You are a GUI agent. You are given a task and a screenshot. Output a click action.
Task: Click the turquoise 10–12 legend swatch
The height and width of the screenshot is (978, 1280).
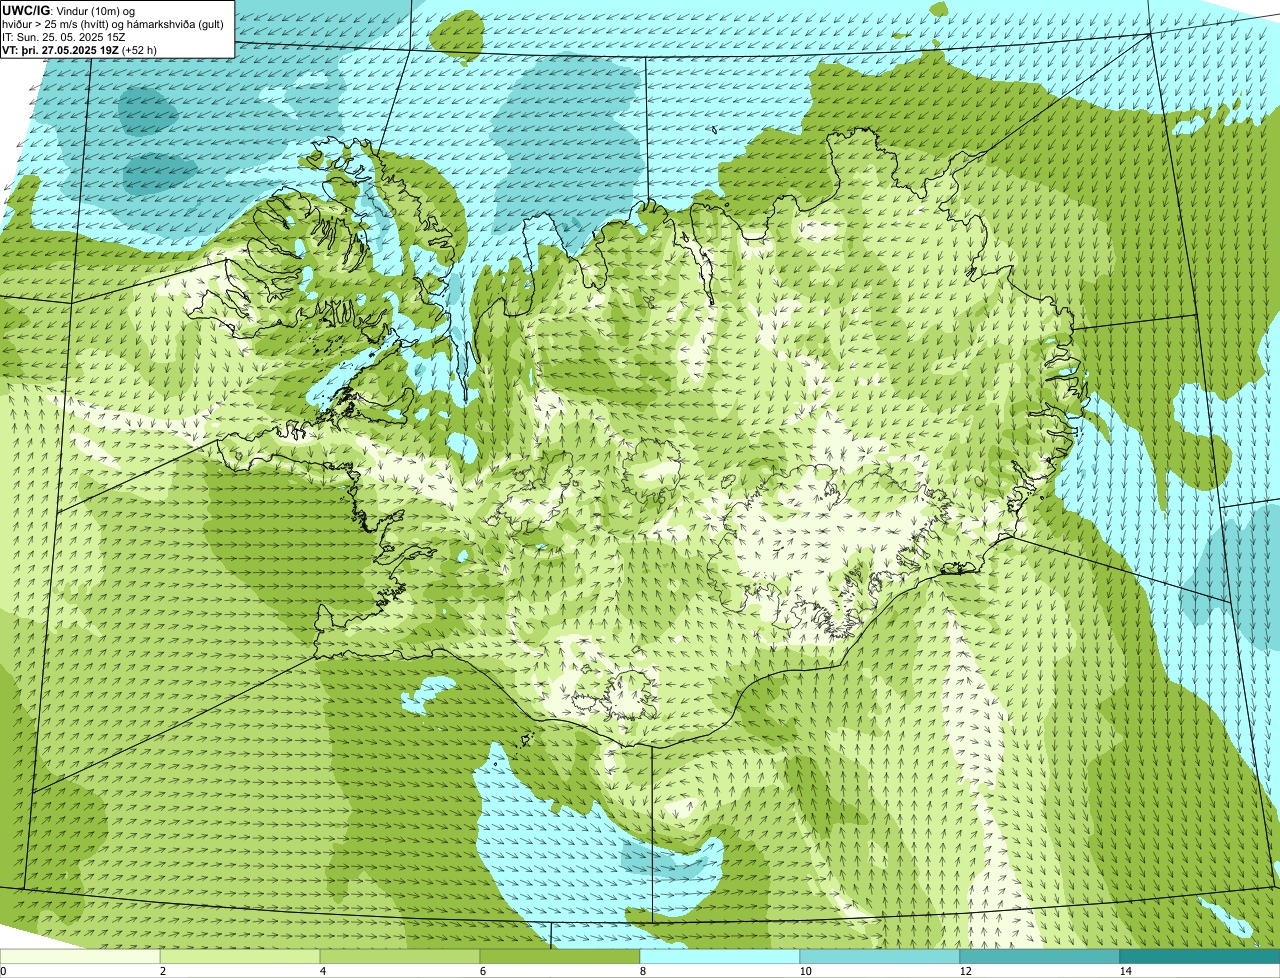pos(880,957)
